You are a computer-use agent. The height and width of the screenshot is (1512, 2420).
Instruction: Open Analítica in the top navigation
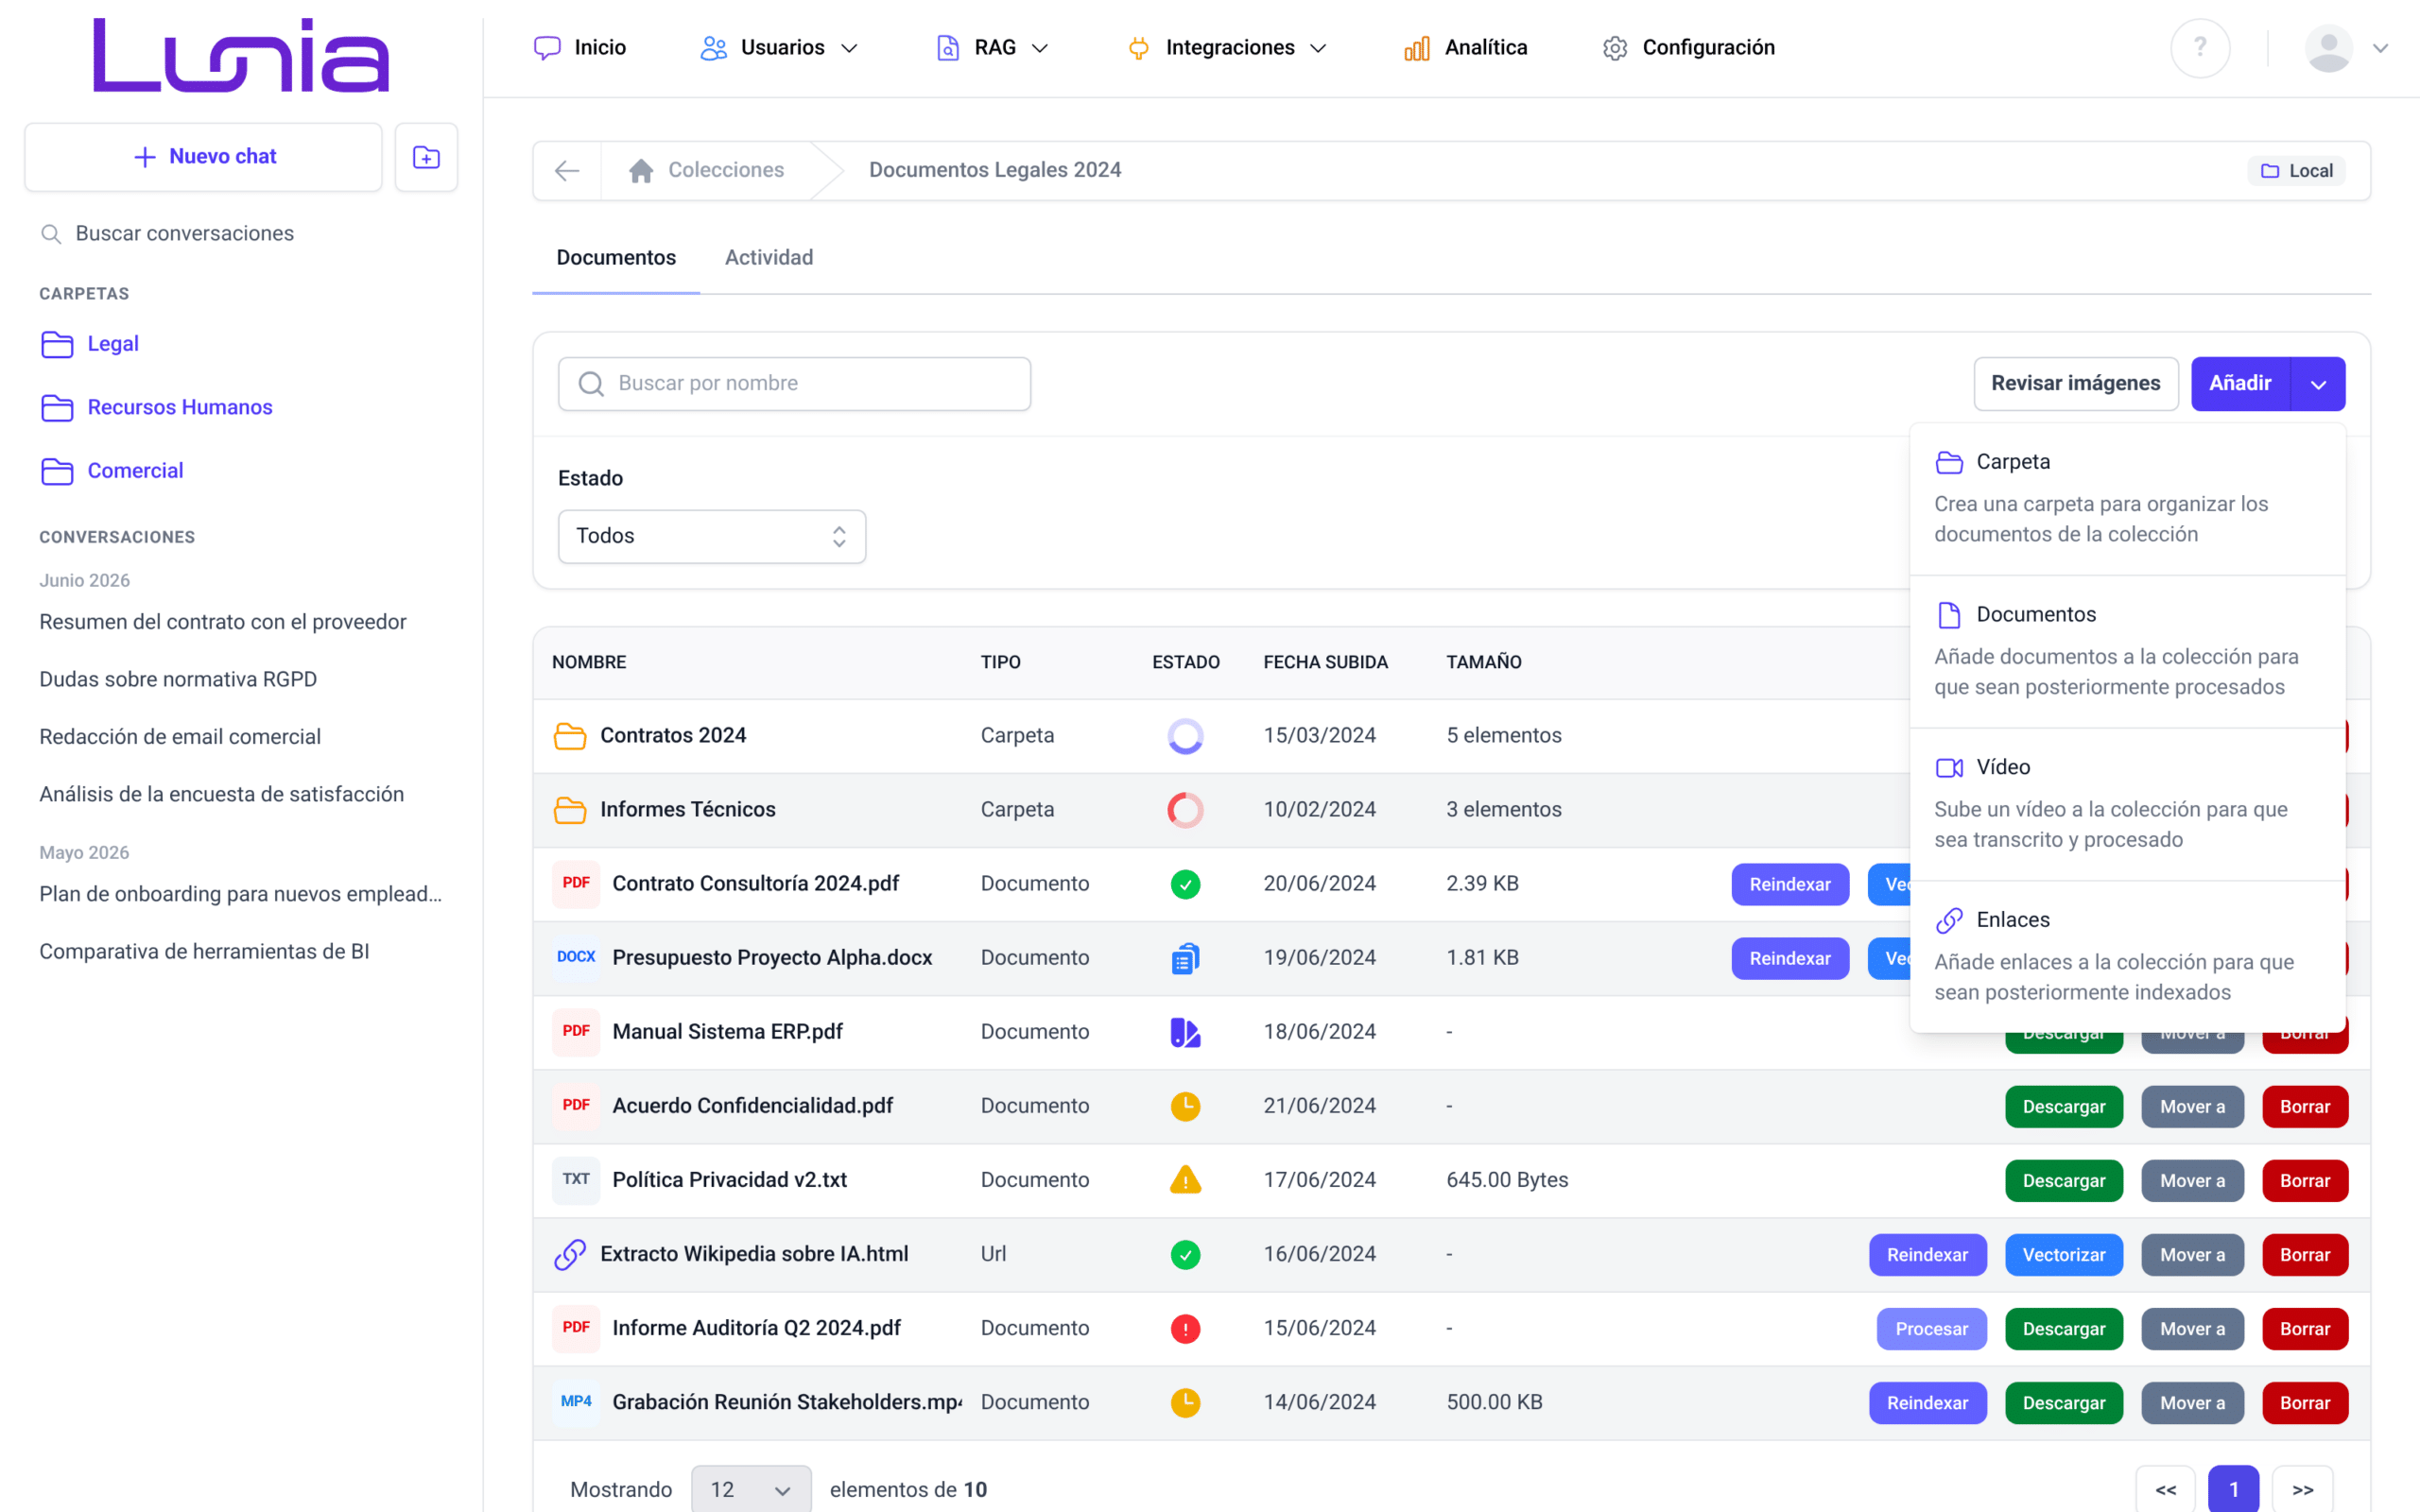[1466, 48]
